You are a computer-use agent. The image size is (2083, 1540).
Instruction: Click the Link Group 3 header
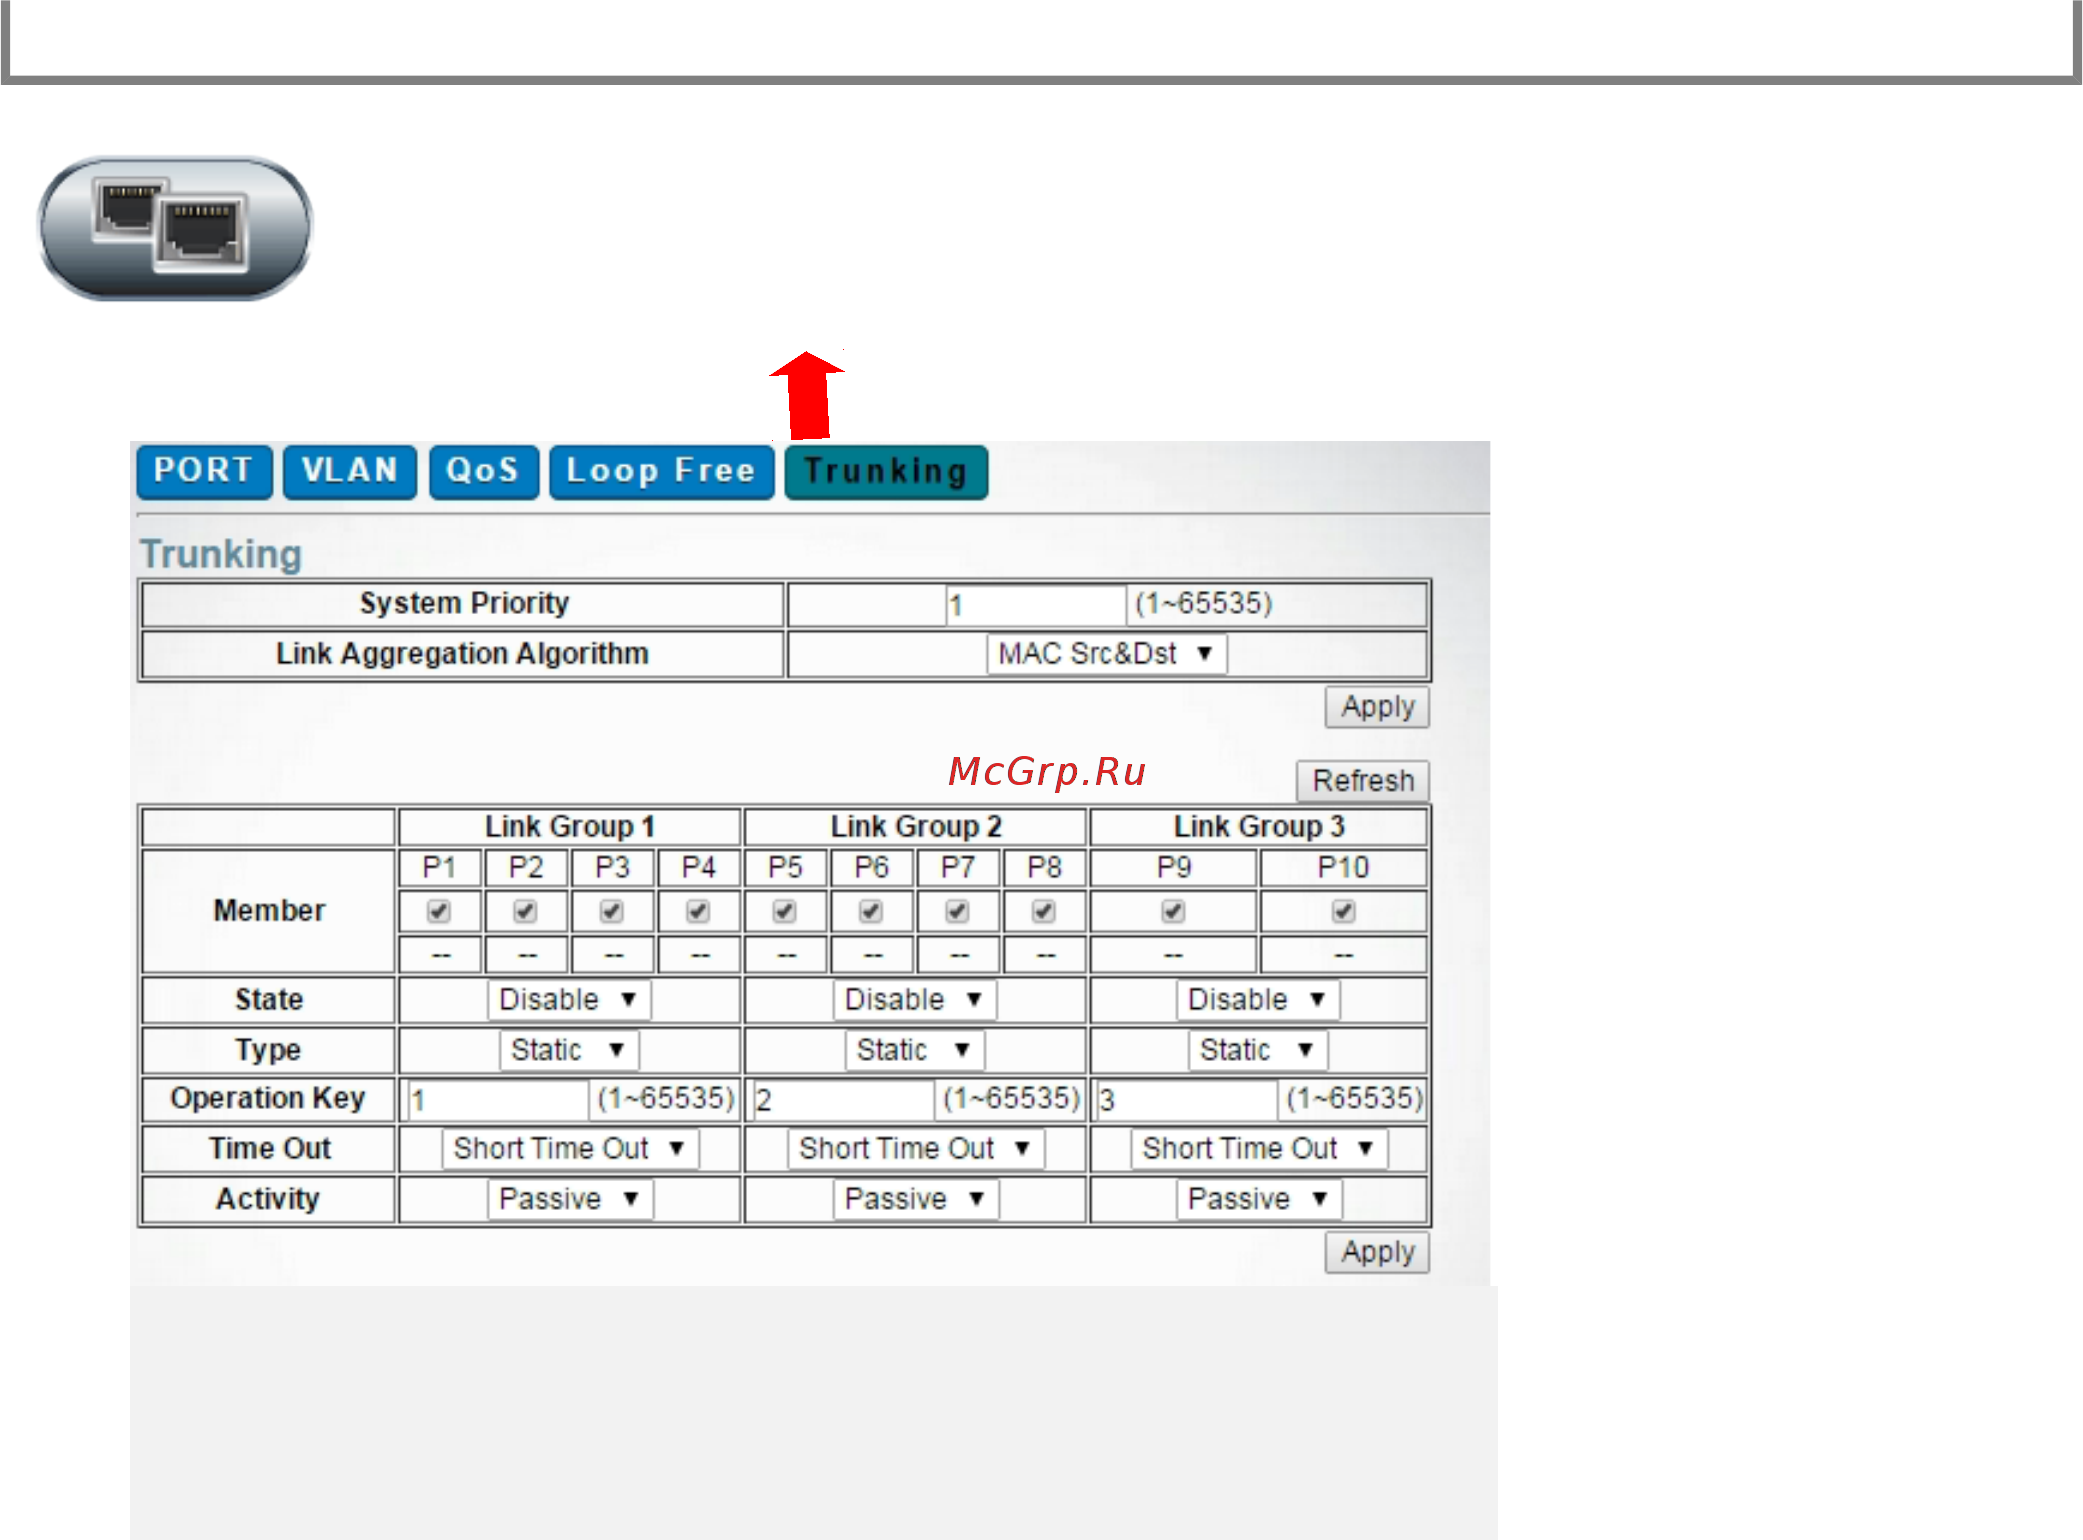(x=1259, y=827)
